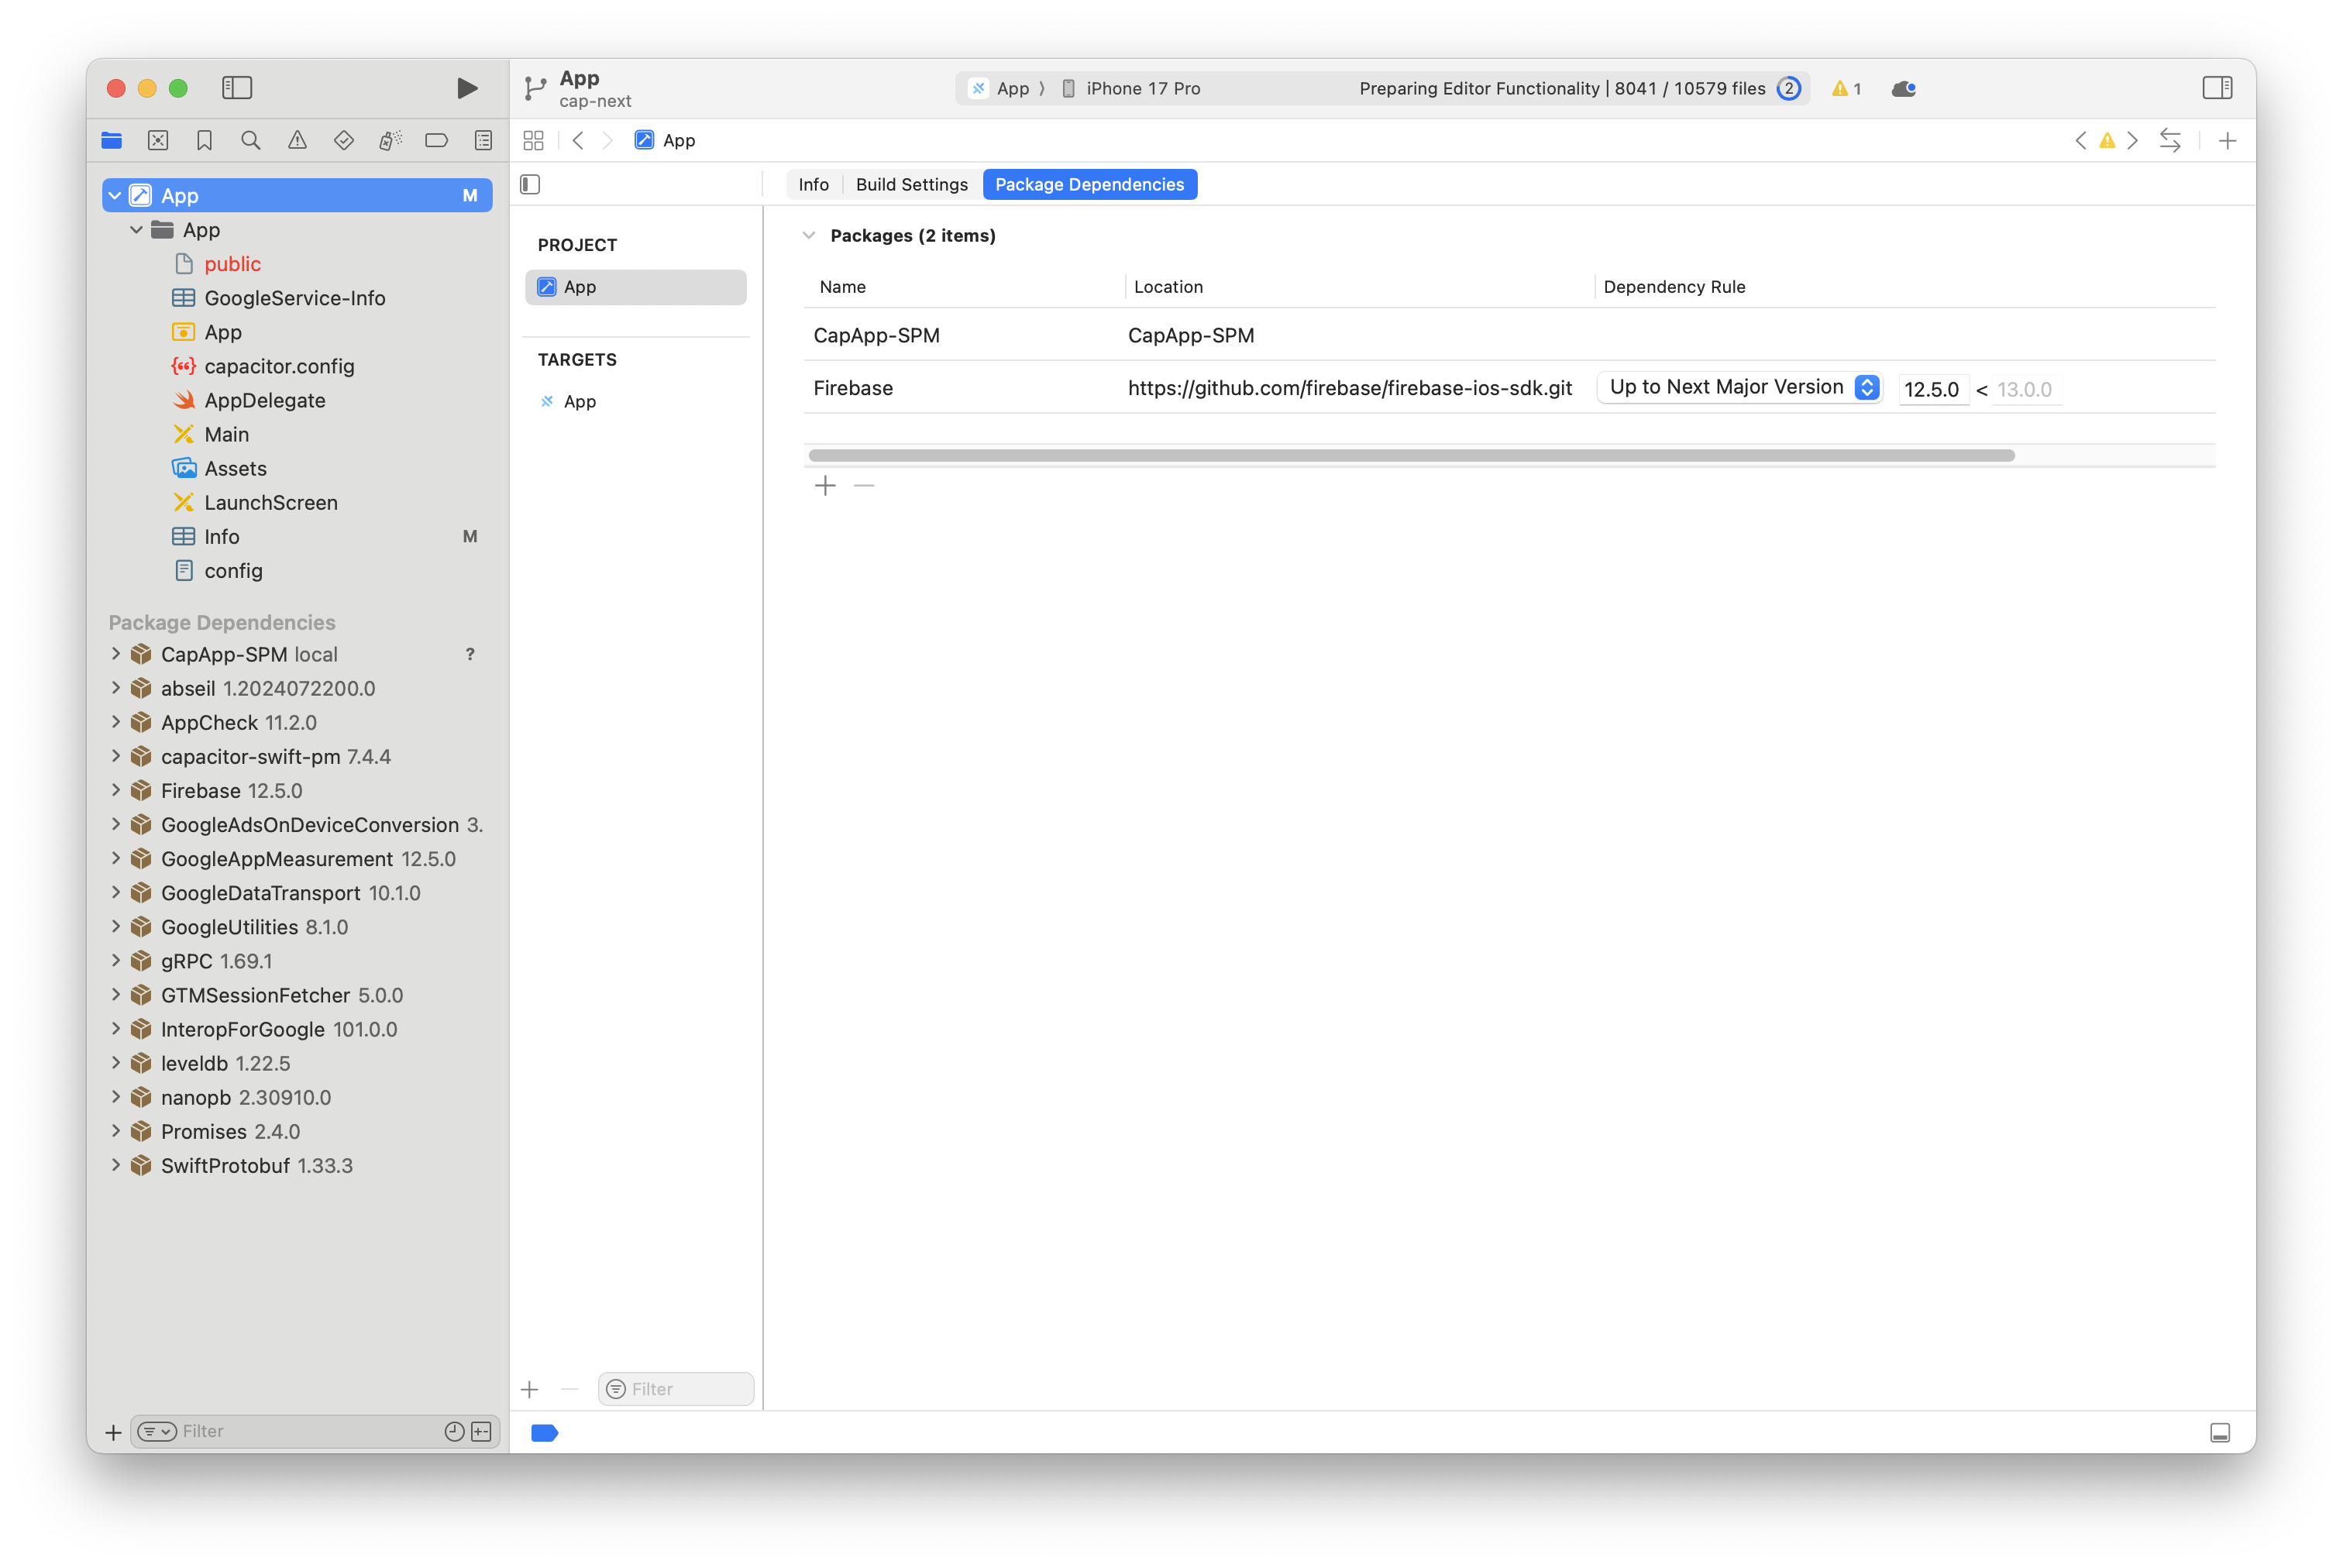Open the Up to Next Major Version dropdown
Screen dimensions: 2343x1568
[x=1739, y=388]
